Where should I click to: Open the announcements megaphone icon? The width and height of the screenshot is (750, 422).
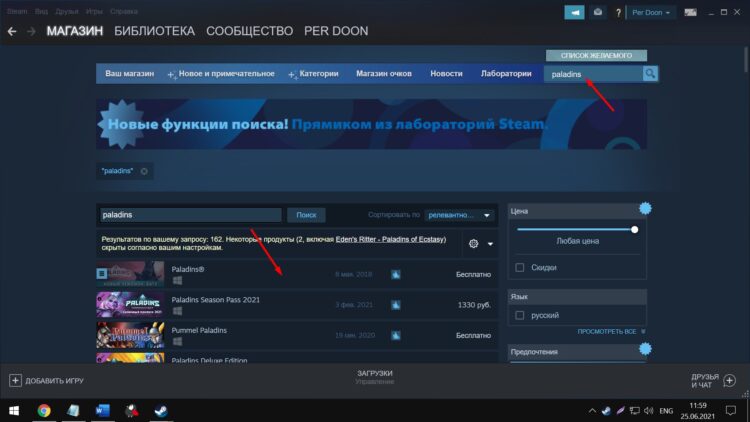(x=574, y=12)
